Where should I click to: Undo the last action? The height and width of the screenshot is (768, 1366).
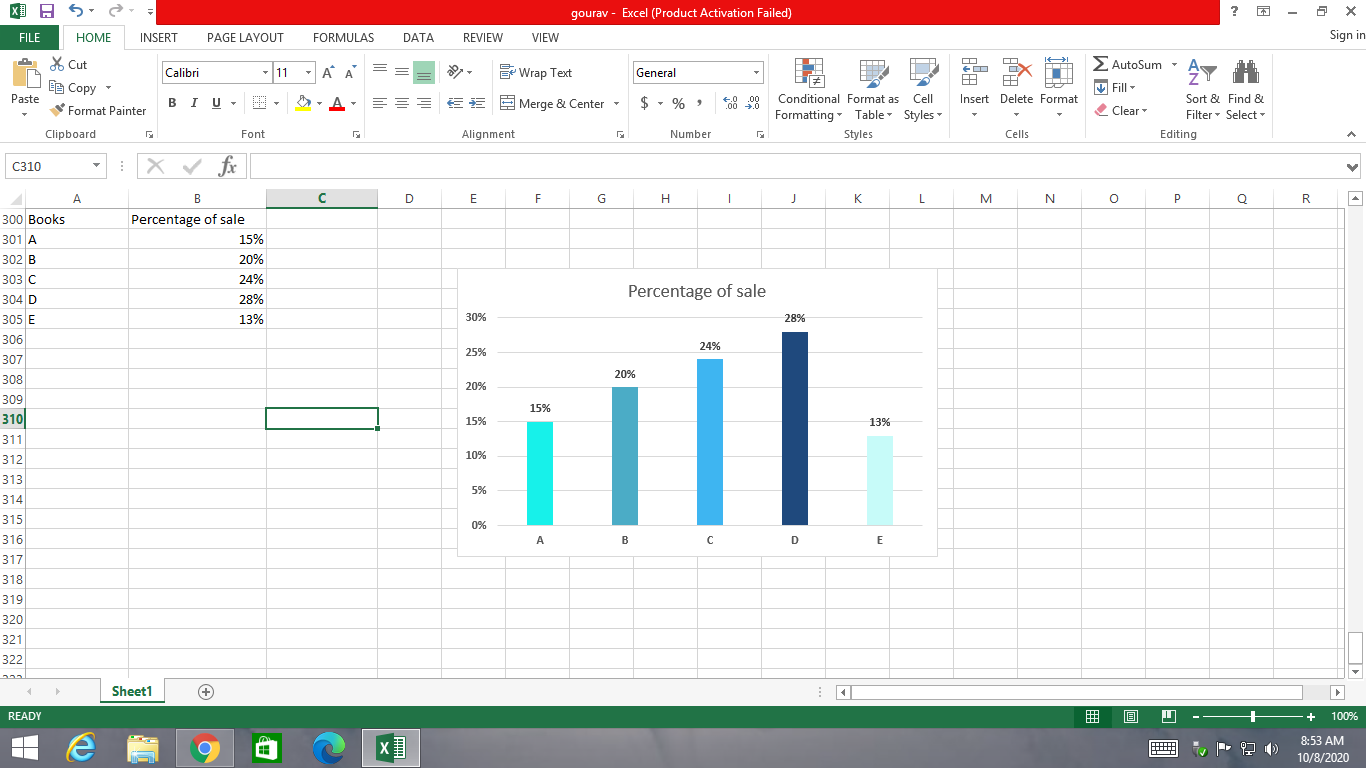(x=76, y=12)
